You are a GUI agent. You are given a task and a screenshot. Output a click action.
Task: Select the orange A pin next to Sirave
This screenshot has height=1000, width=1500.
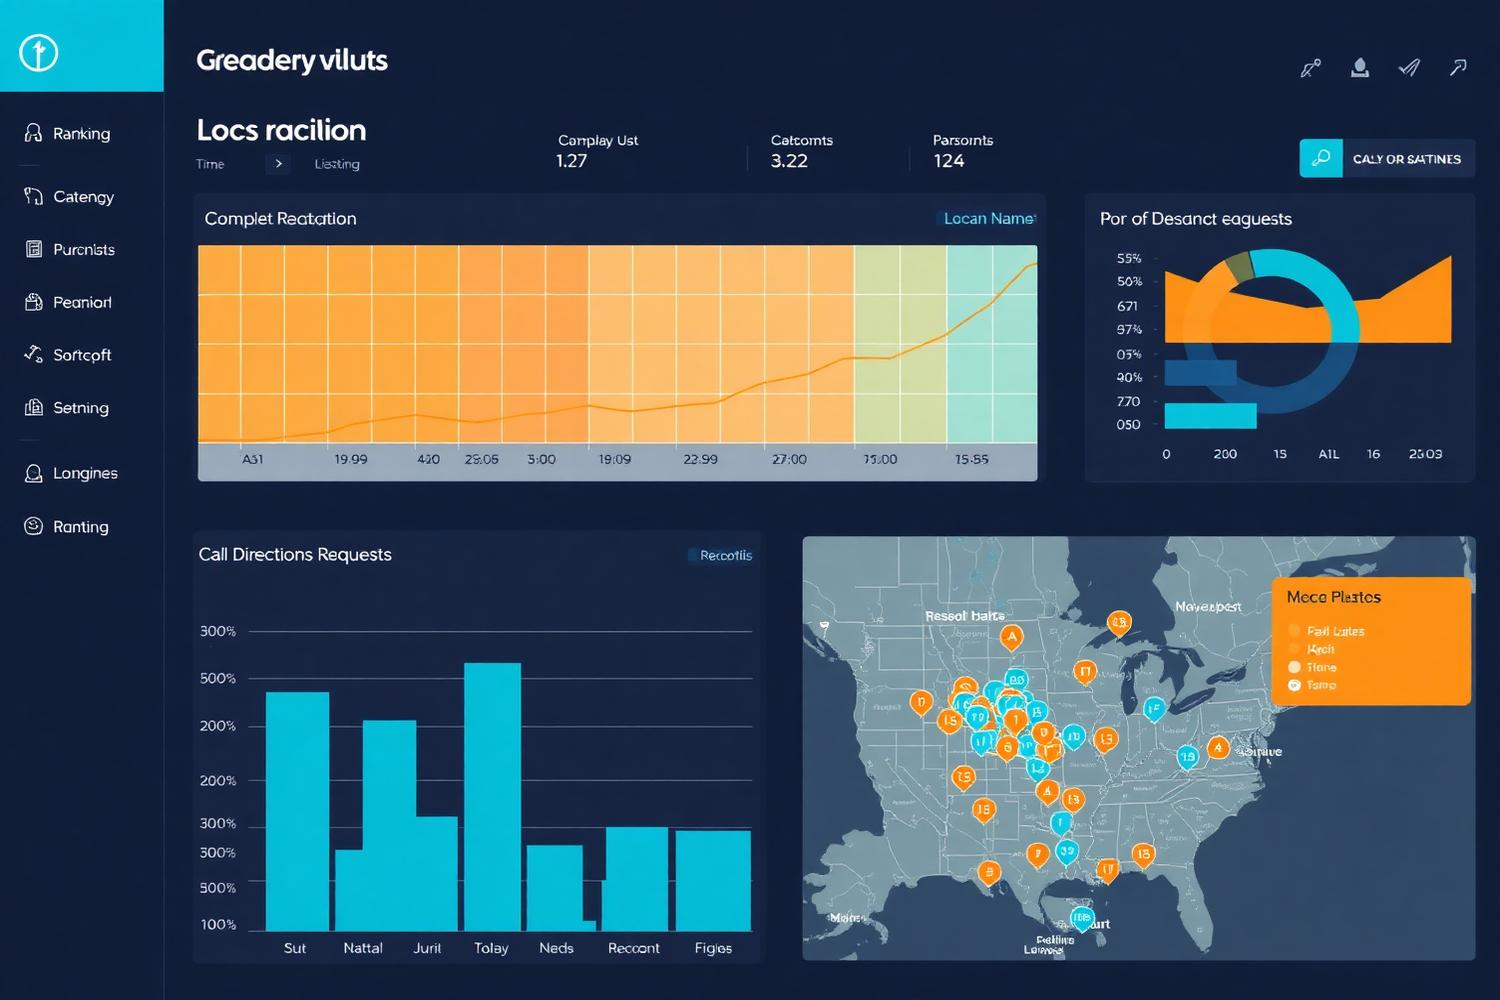1217,747
